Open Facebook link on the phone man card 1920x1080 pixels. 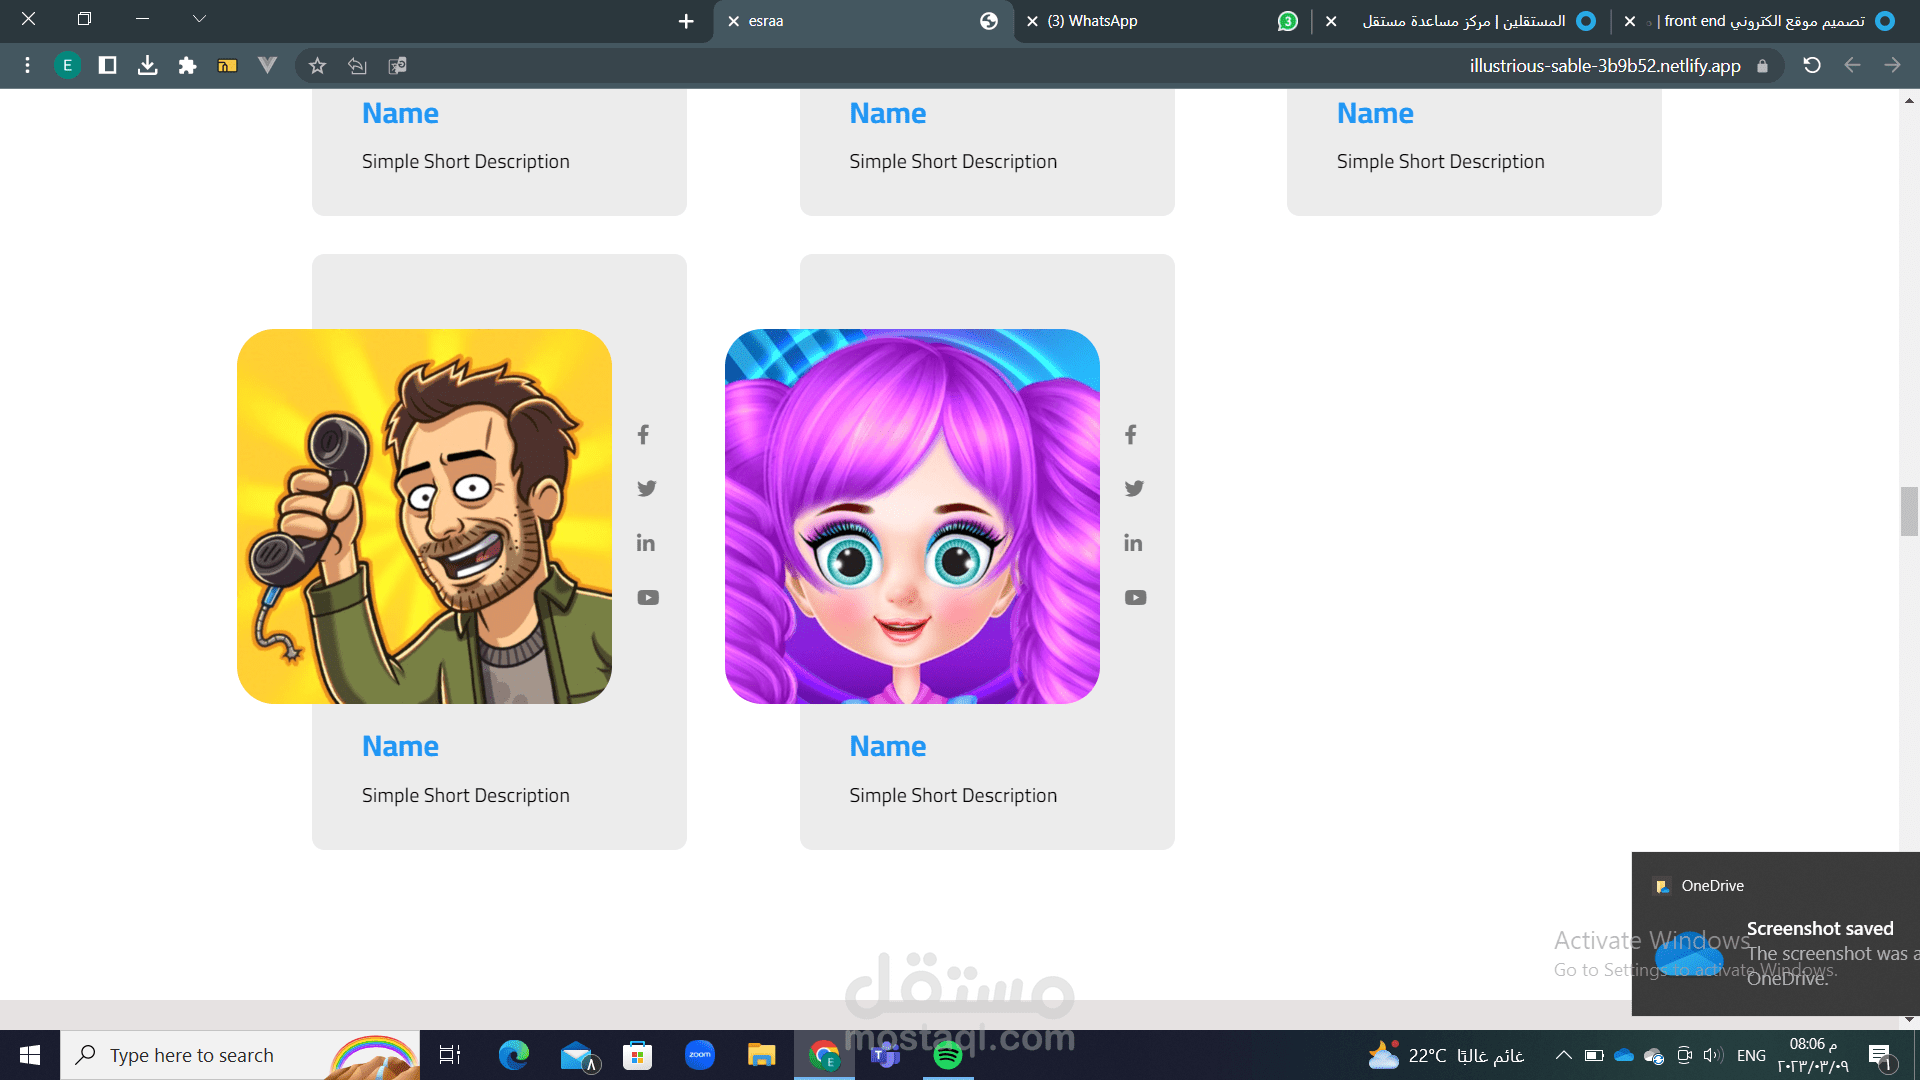643,435
